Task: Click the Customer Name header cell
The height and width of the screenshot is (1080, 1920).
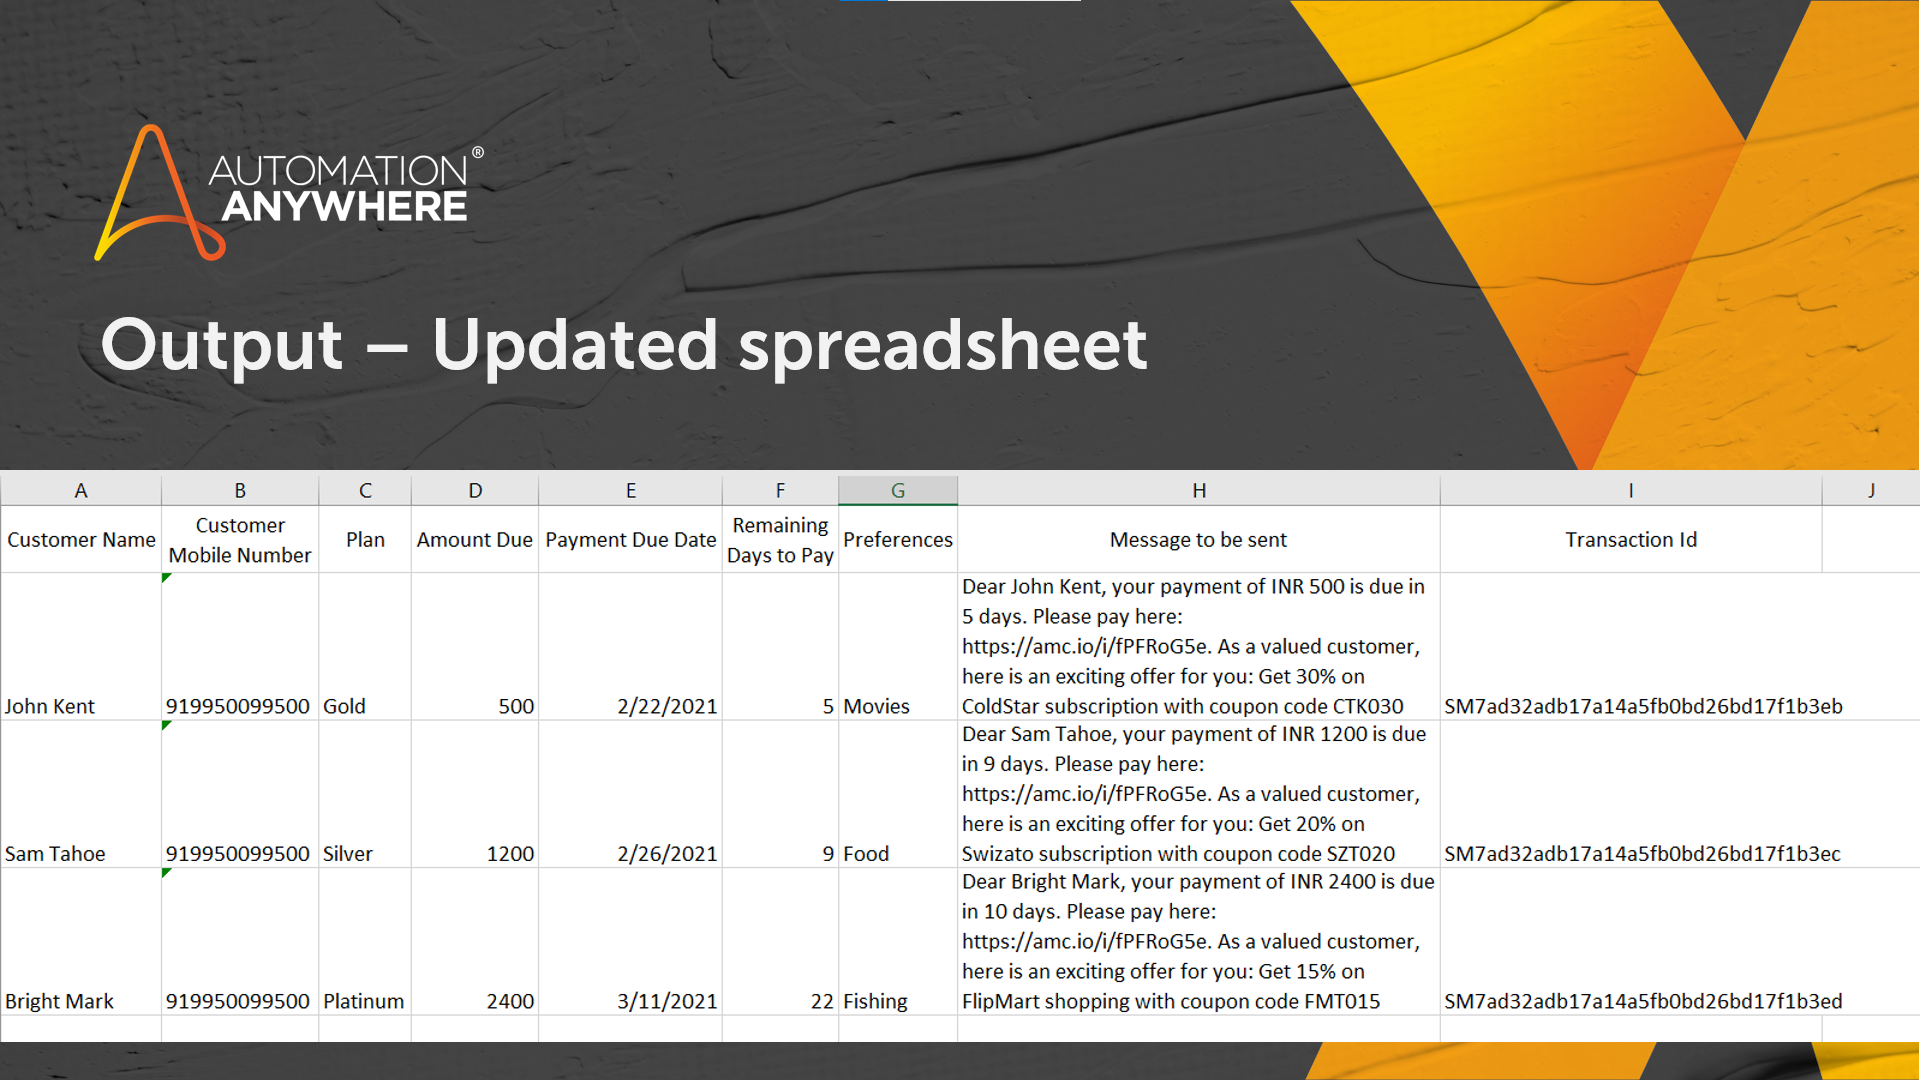Action: tap(81, 540)
